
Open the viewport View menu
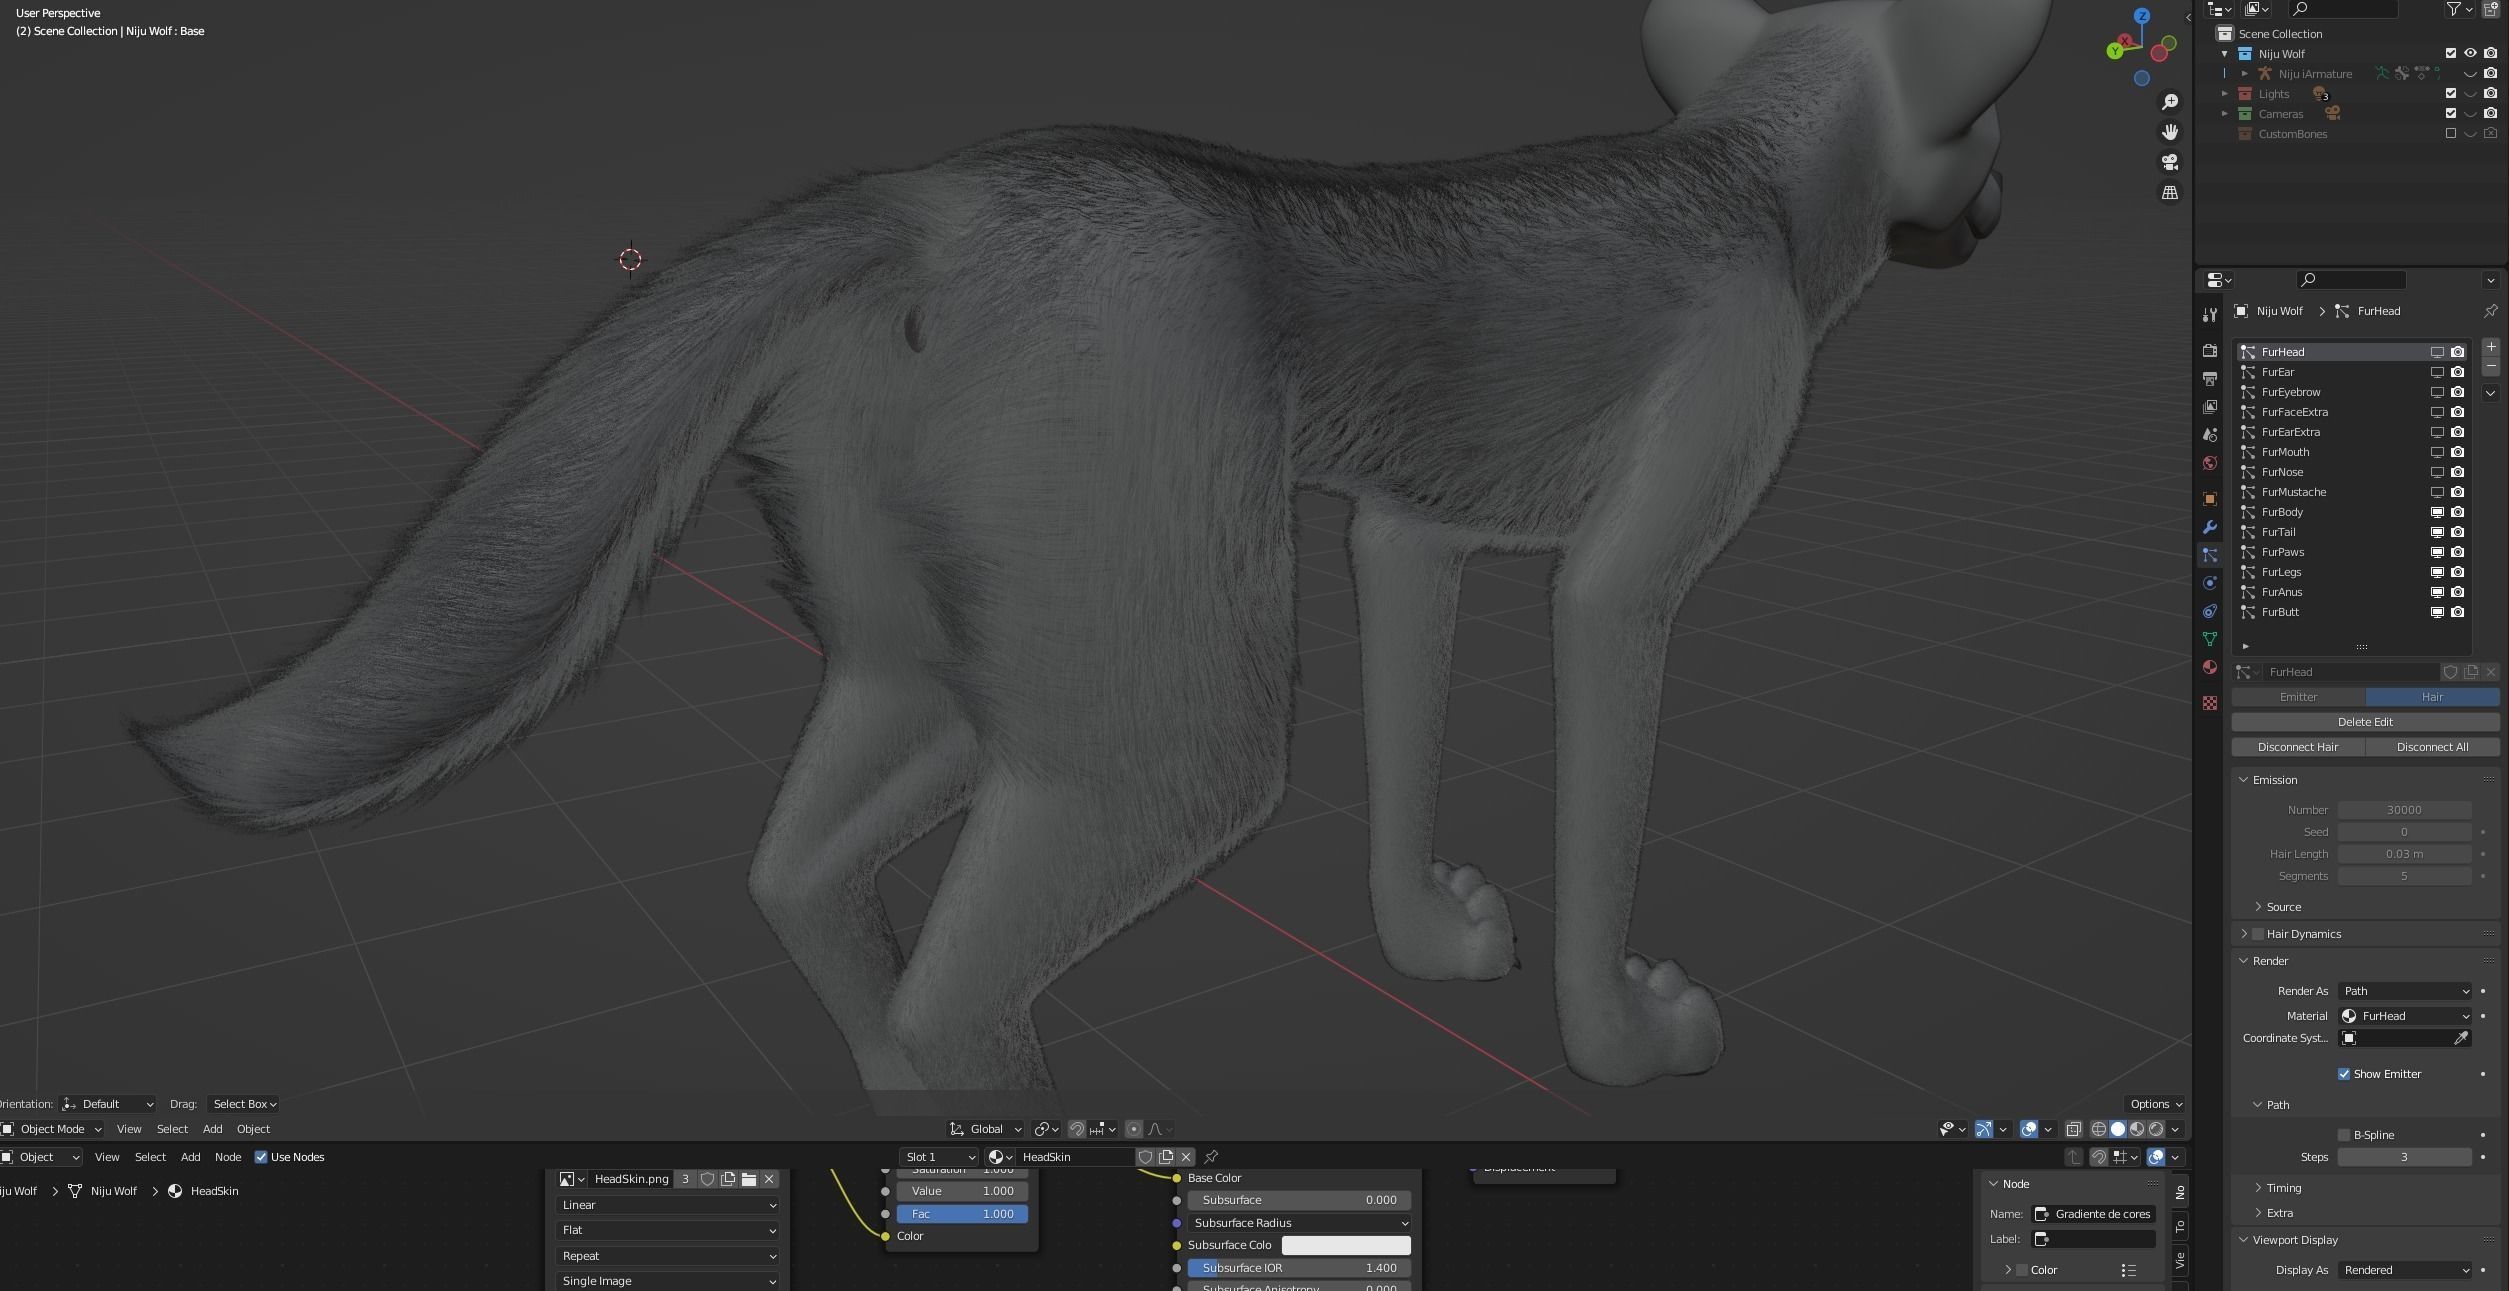[129, 1129]
